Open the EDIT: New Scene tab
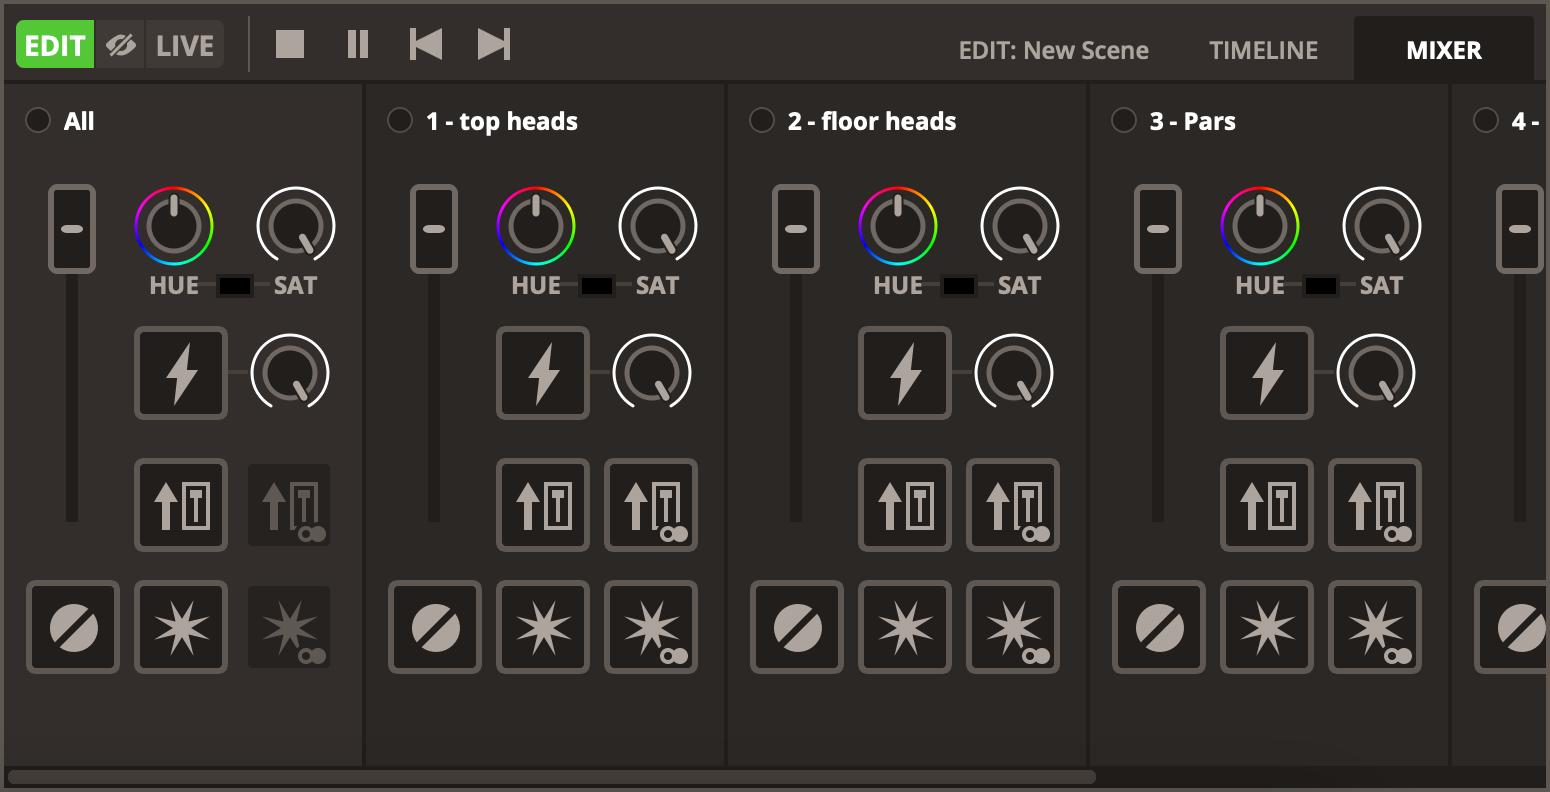The height and width of the screenshot is (792, 1550). [1053, 50]
